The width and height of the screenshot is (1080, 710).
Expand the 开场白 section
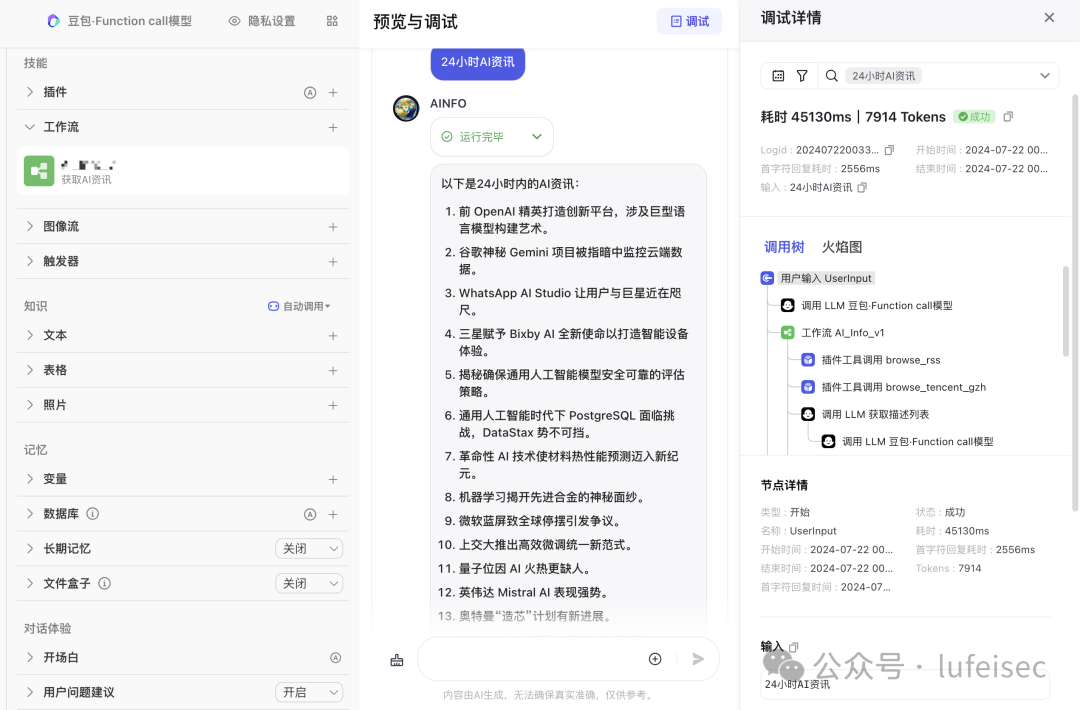tap(30, 657)
